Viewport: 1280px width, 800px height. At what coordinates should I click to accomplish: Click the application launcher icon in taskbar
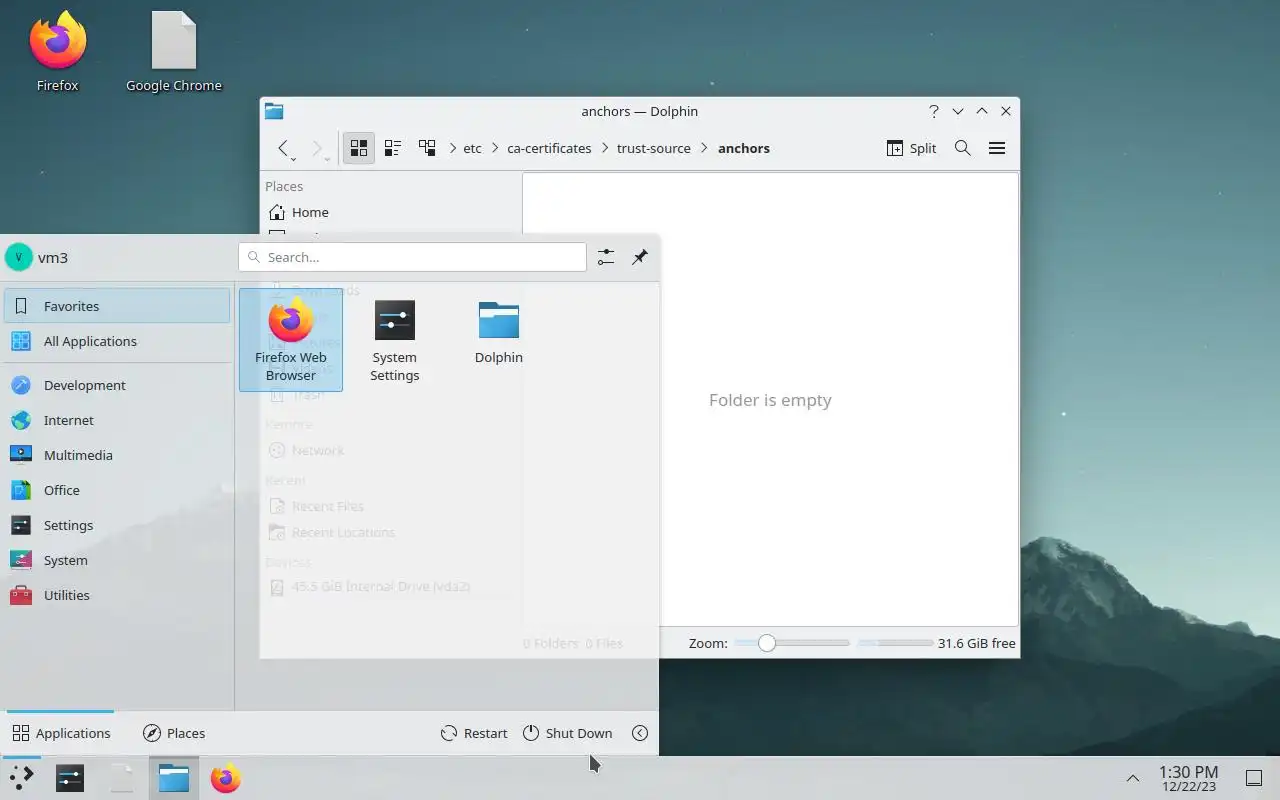click(21, 778)
